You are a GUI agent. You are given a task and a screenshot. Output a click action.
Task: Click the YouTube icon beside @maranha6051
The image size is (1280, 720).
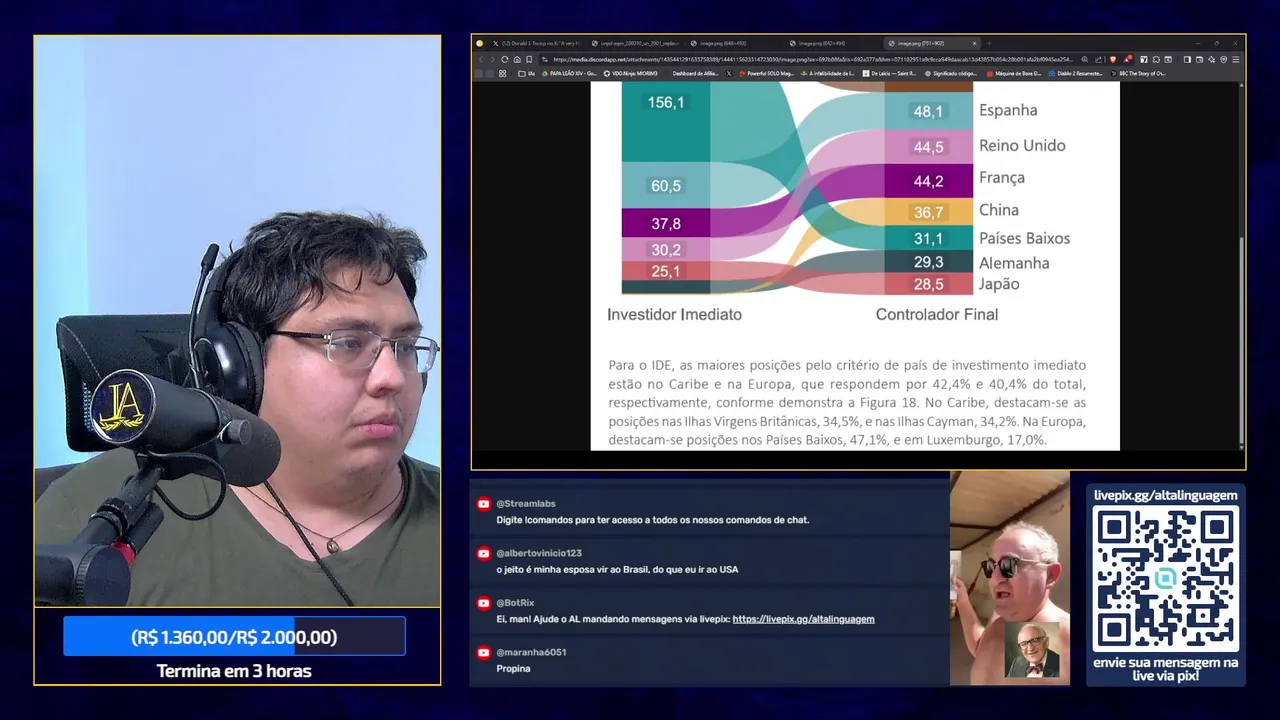coord(484,652)
